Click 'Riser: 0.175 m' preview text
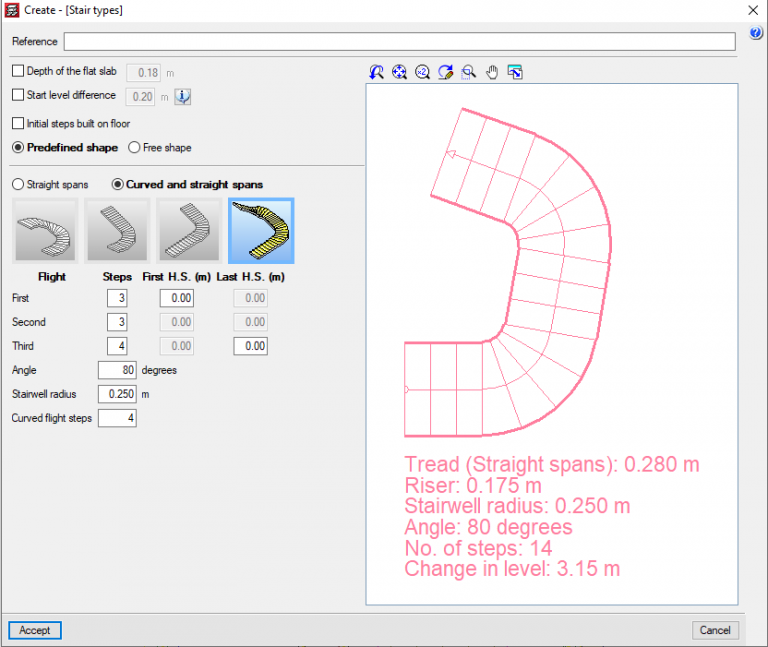768x647 pixels. pyautogui.click(x=473, y=485)
